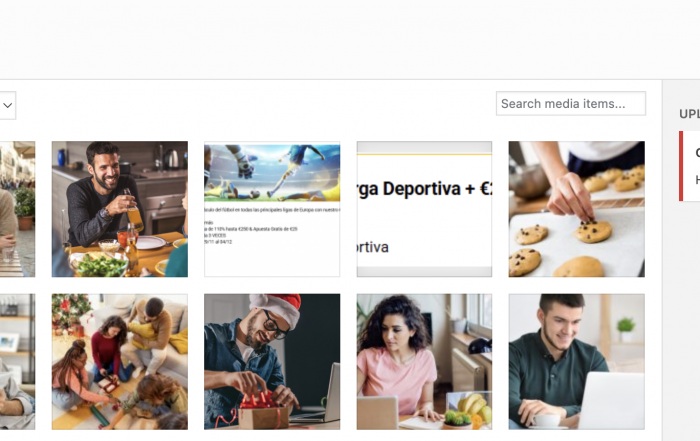Select the Santa hat man with gift thumbnail
Screen dimensions: 700x441
tap(272, 362)
